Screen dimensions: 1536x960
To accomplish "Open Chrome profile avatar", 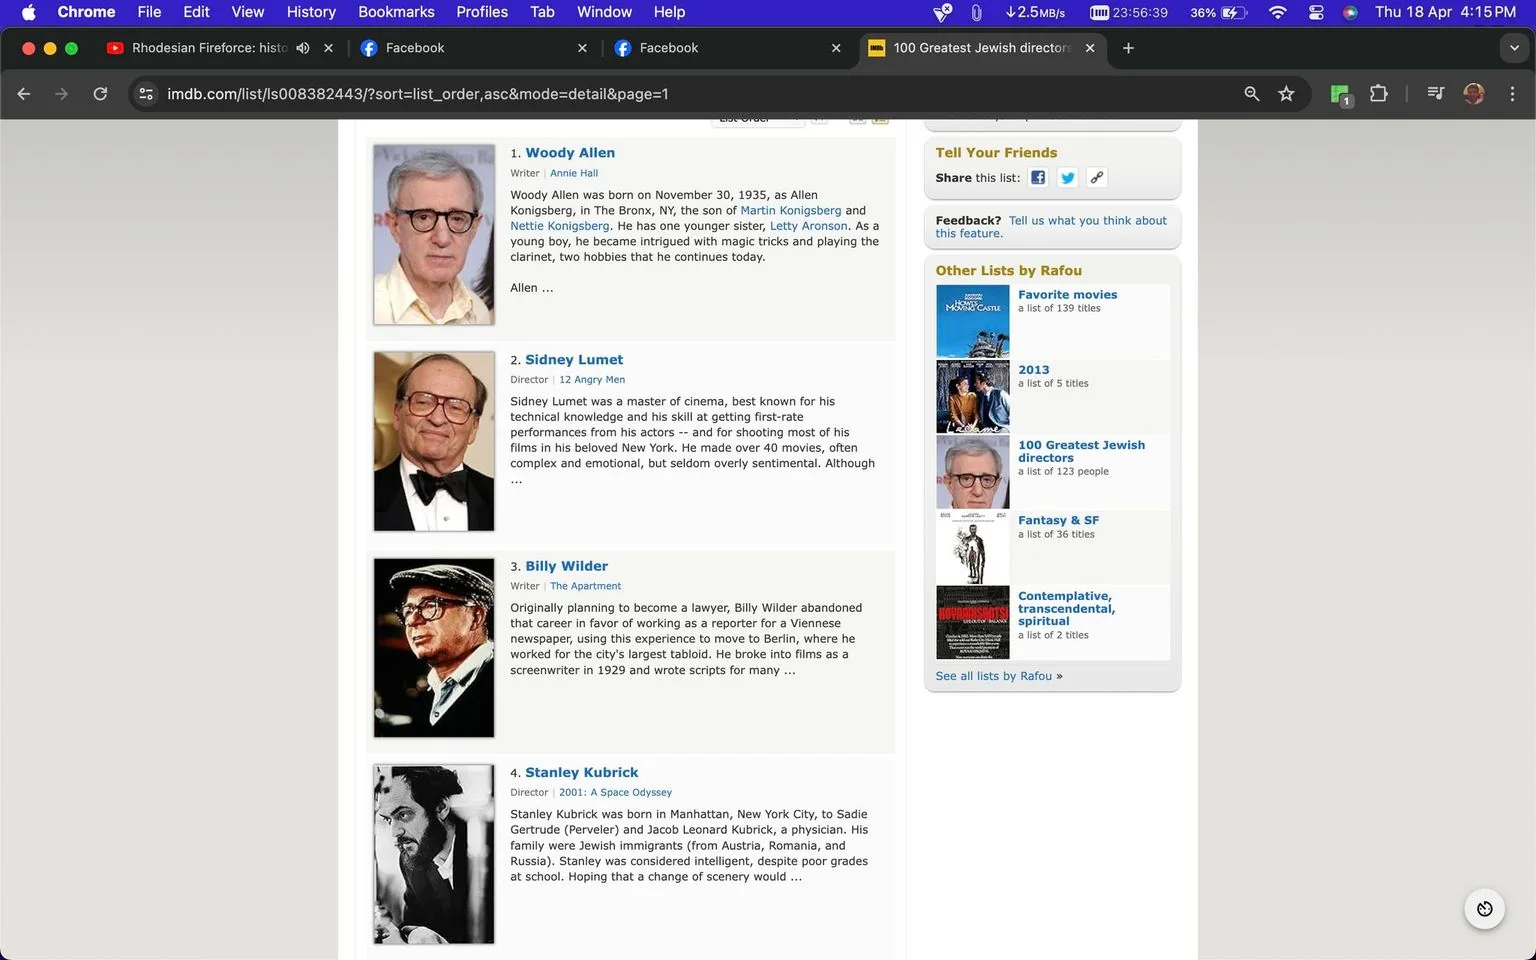I will [x=1473, y=94].
